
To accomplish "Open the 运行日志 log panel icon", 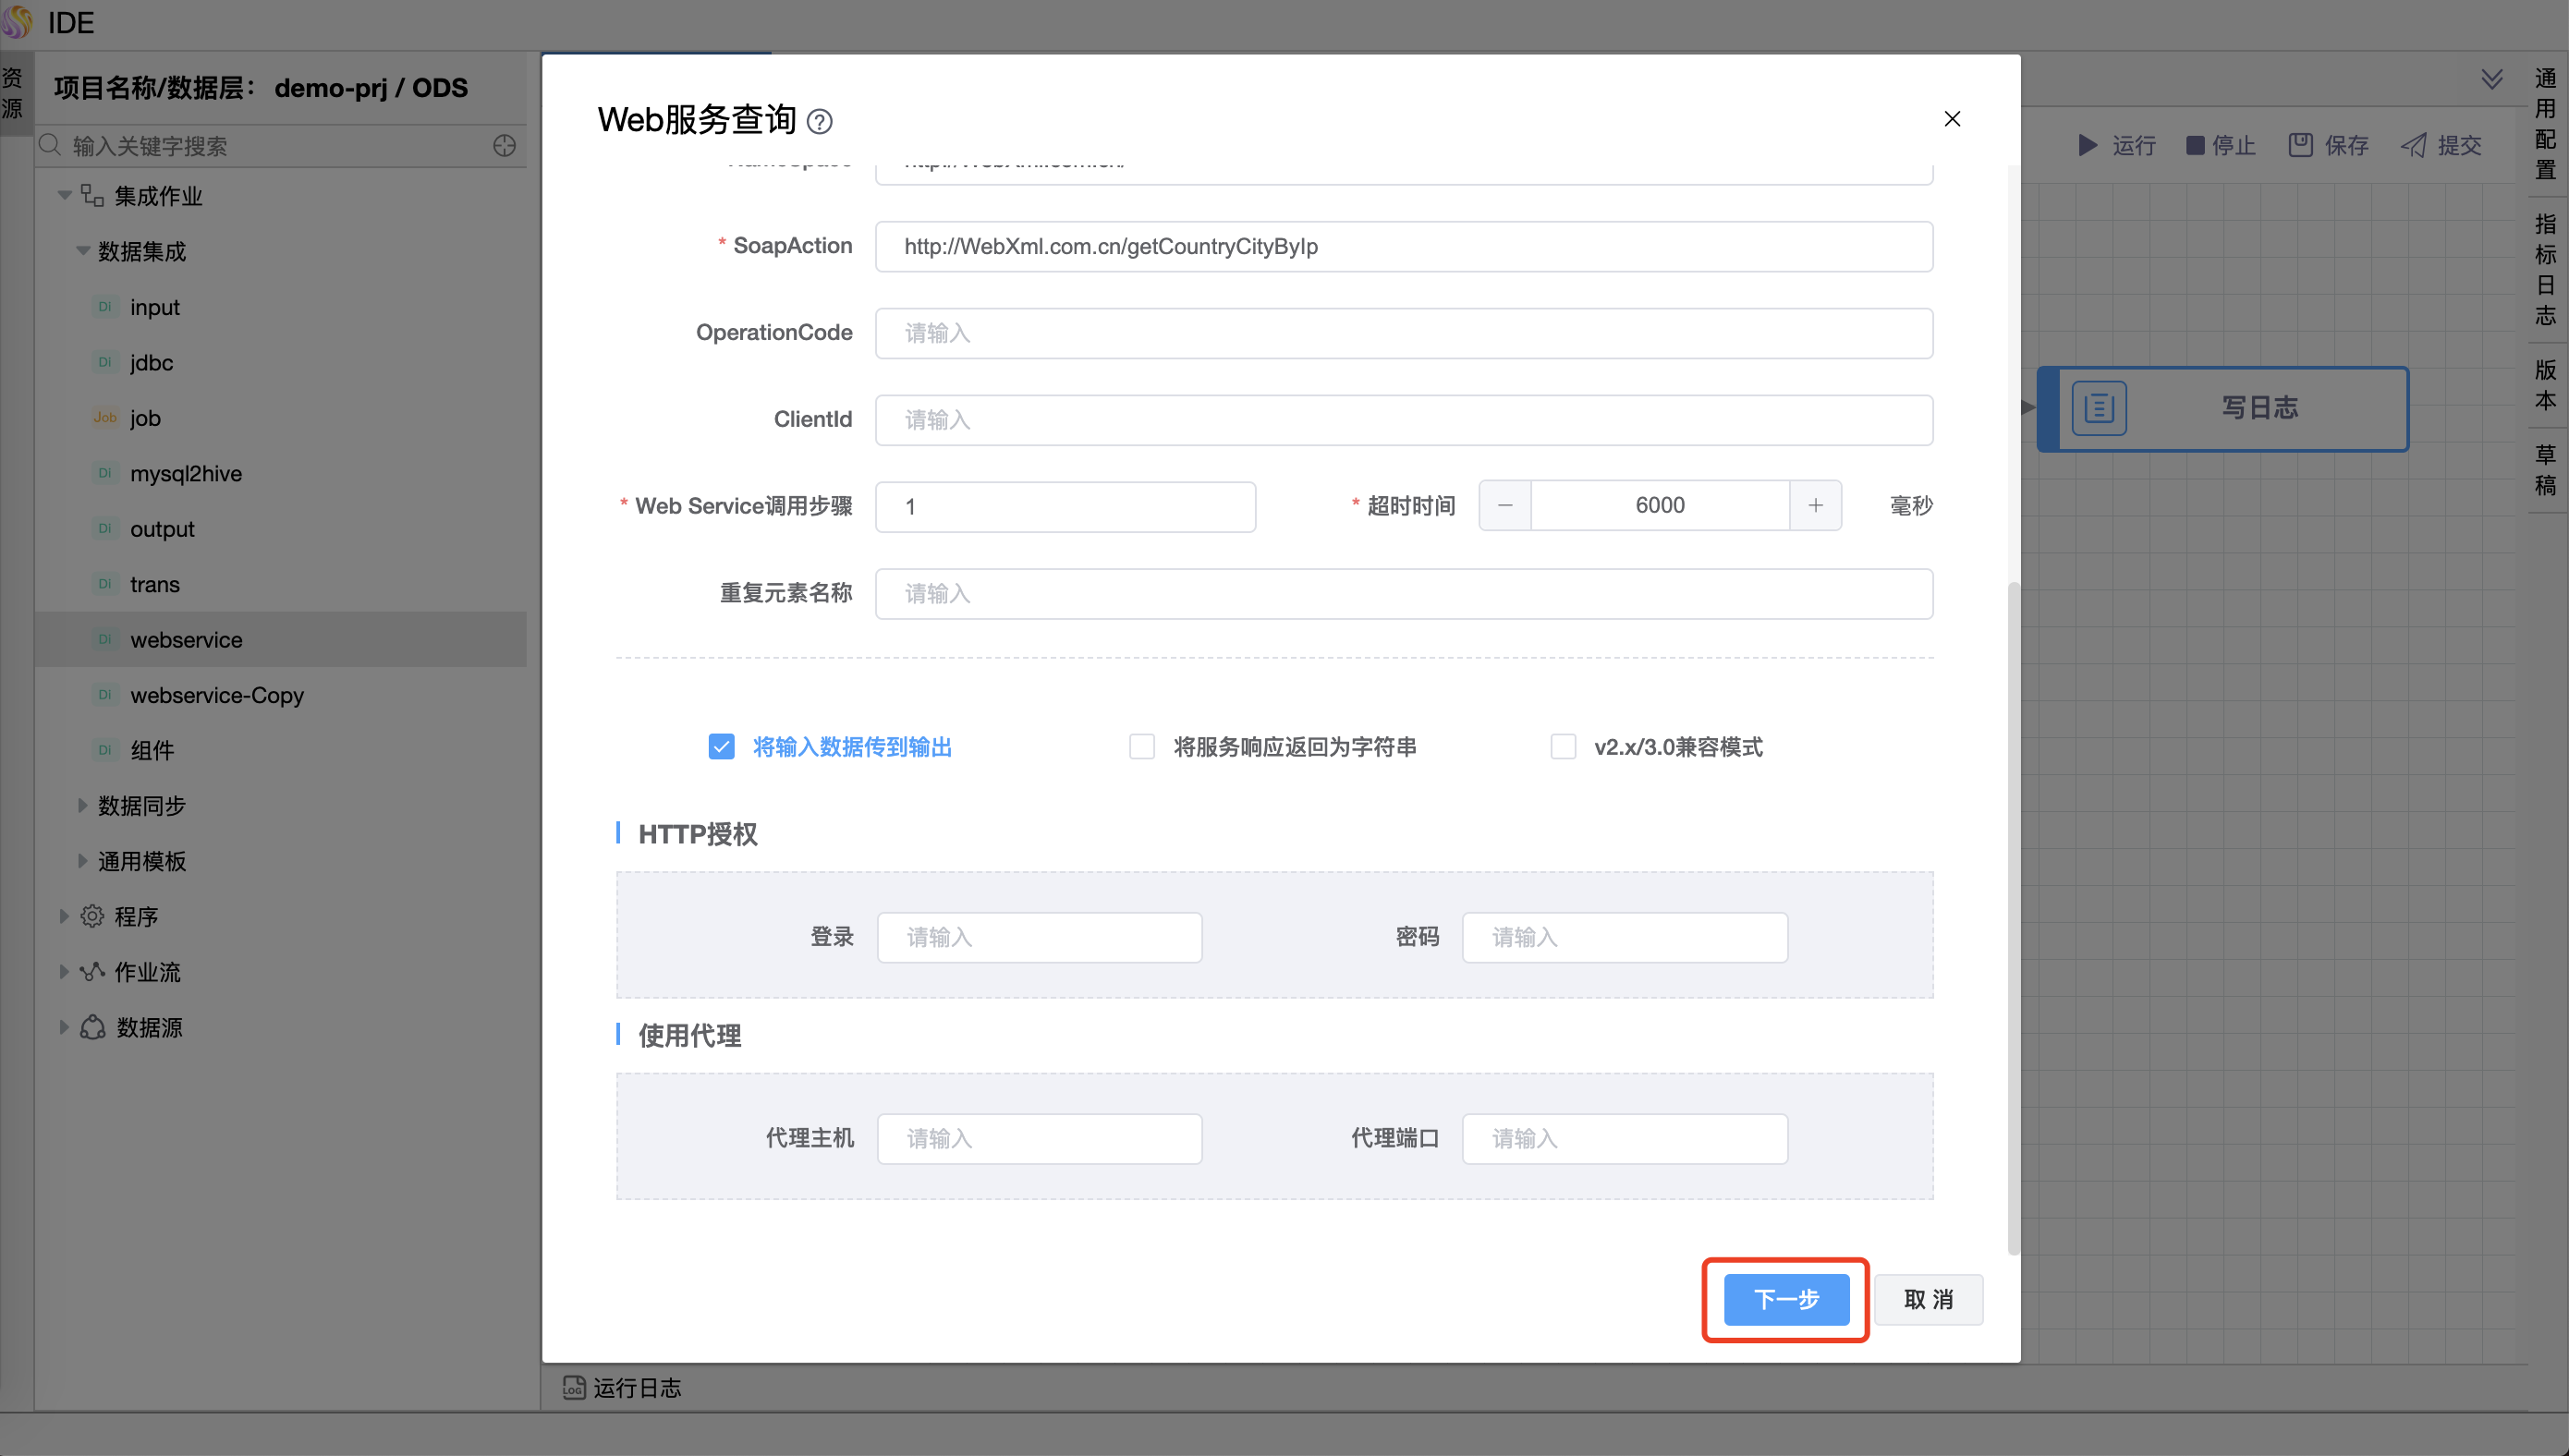I will tap(574, 1387).
